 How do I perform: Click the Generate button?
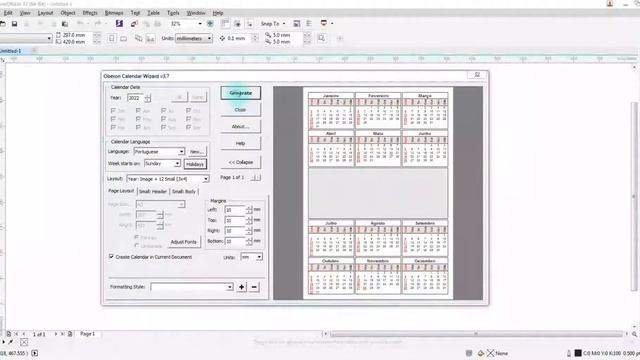point(240,93)
